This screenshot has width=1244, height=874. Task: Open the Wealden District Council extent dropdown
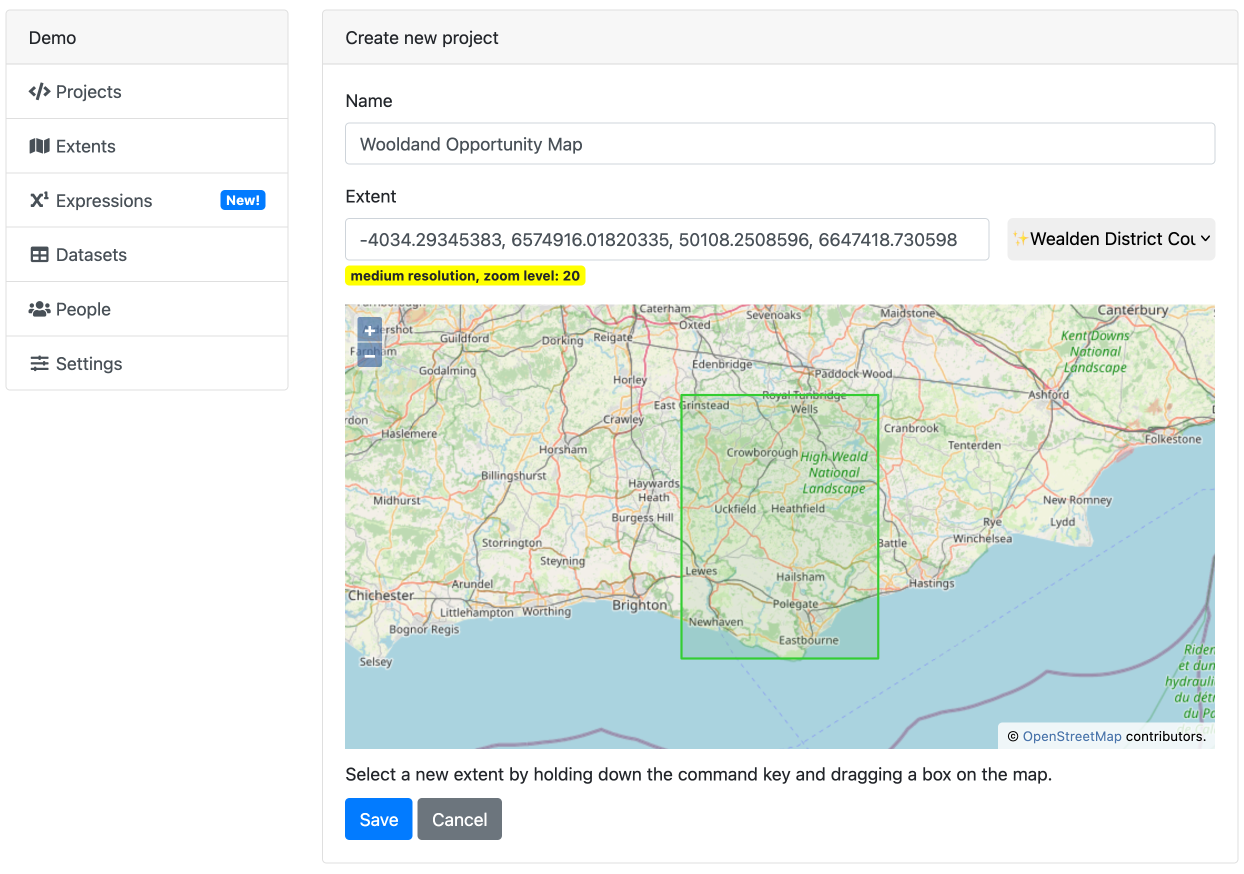pyautogui.click(x=1110, y=239)
